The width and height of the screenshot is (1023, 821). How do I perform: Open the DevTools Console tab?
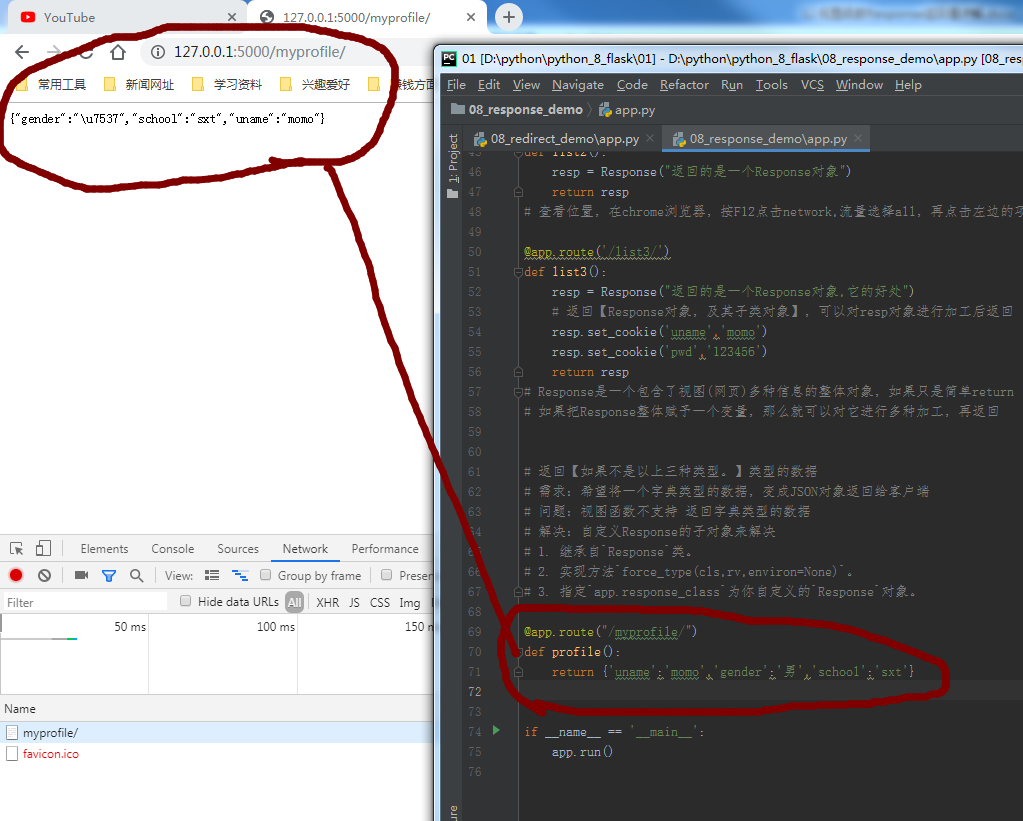tap(173, 549)
